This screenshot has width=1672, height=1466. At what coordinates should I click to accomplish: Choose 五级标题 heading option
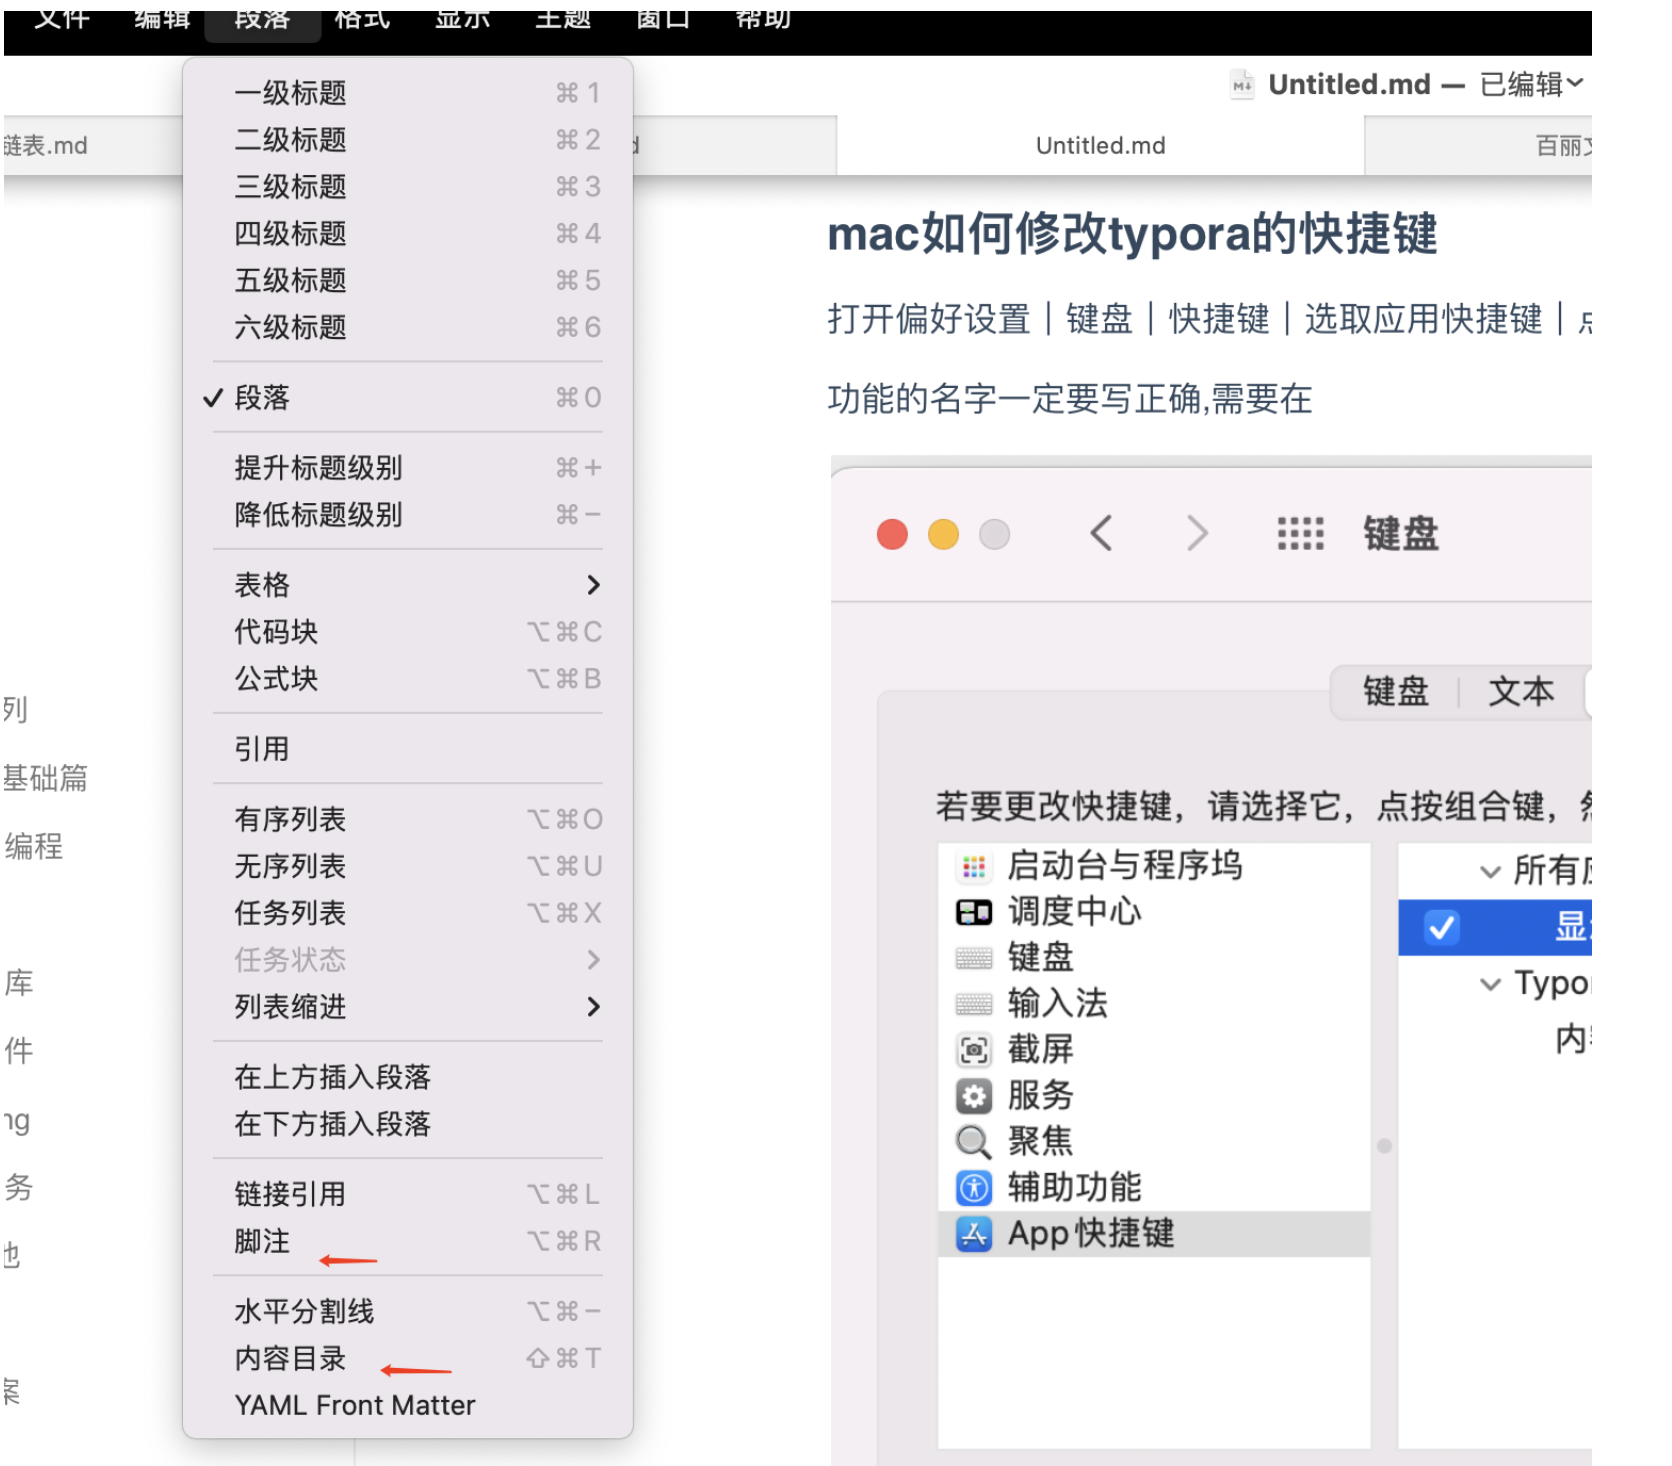(x=408, y=281)
